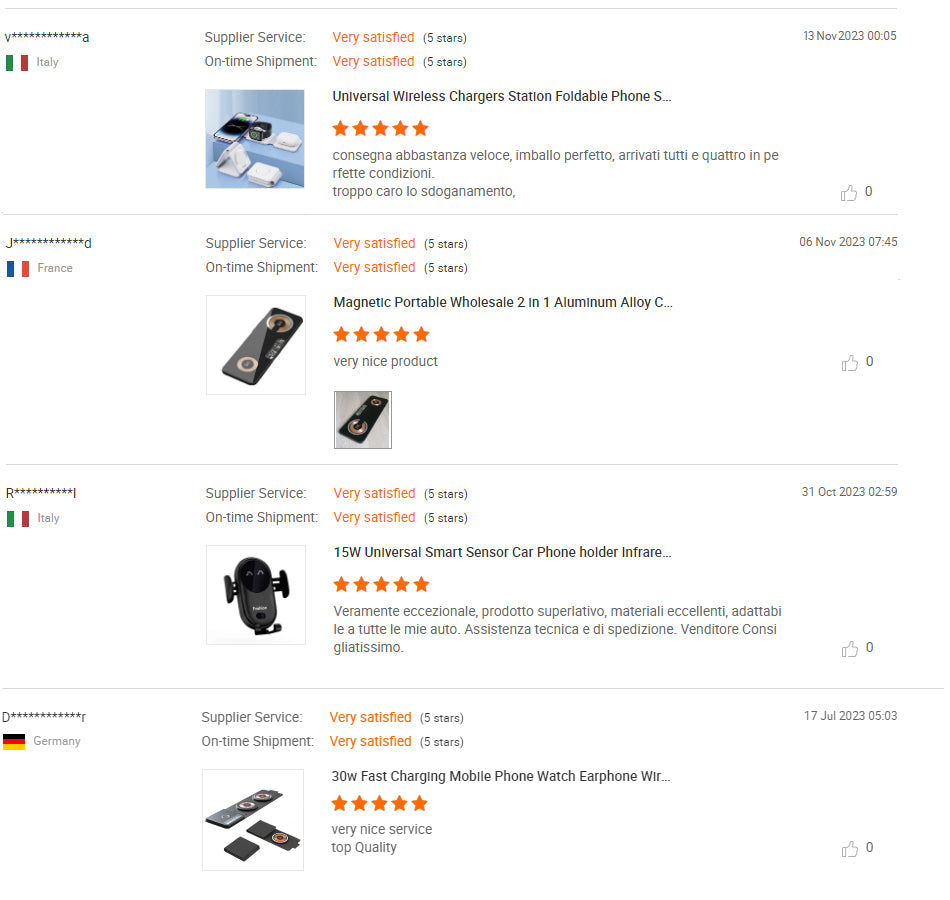Click the Italy flag beside reviewer R***l
This screenshot has height=900, width=950.
18,519
